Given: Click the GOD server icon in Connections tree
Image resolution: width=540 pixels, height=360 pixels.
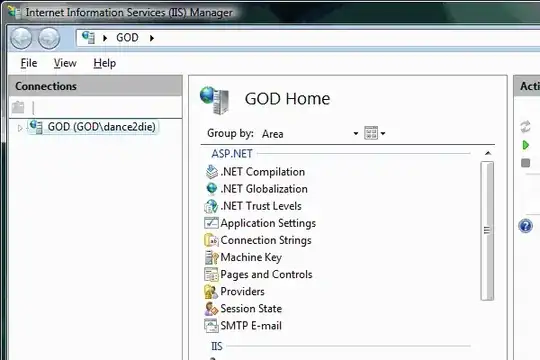Looking at the screenshot, I should point(36,126).
